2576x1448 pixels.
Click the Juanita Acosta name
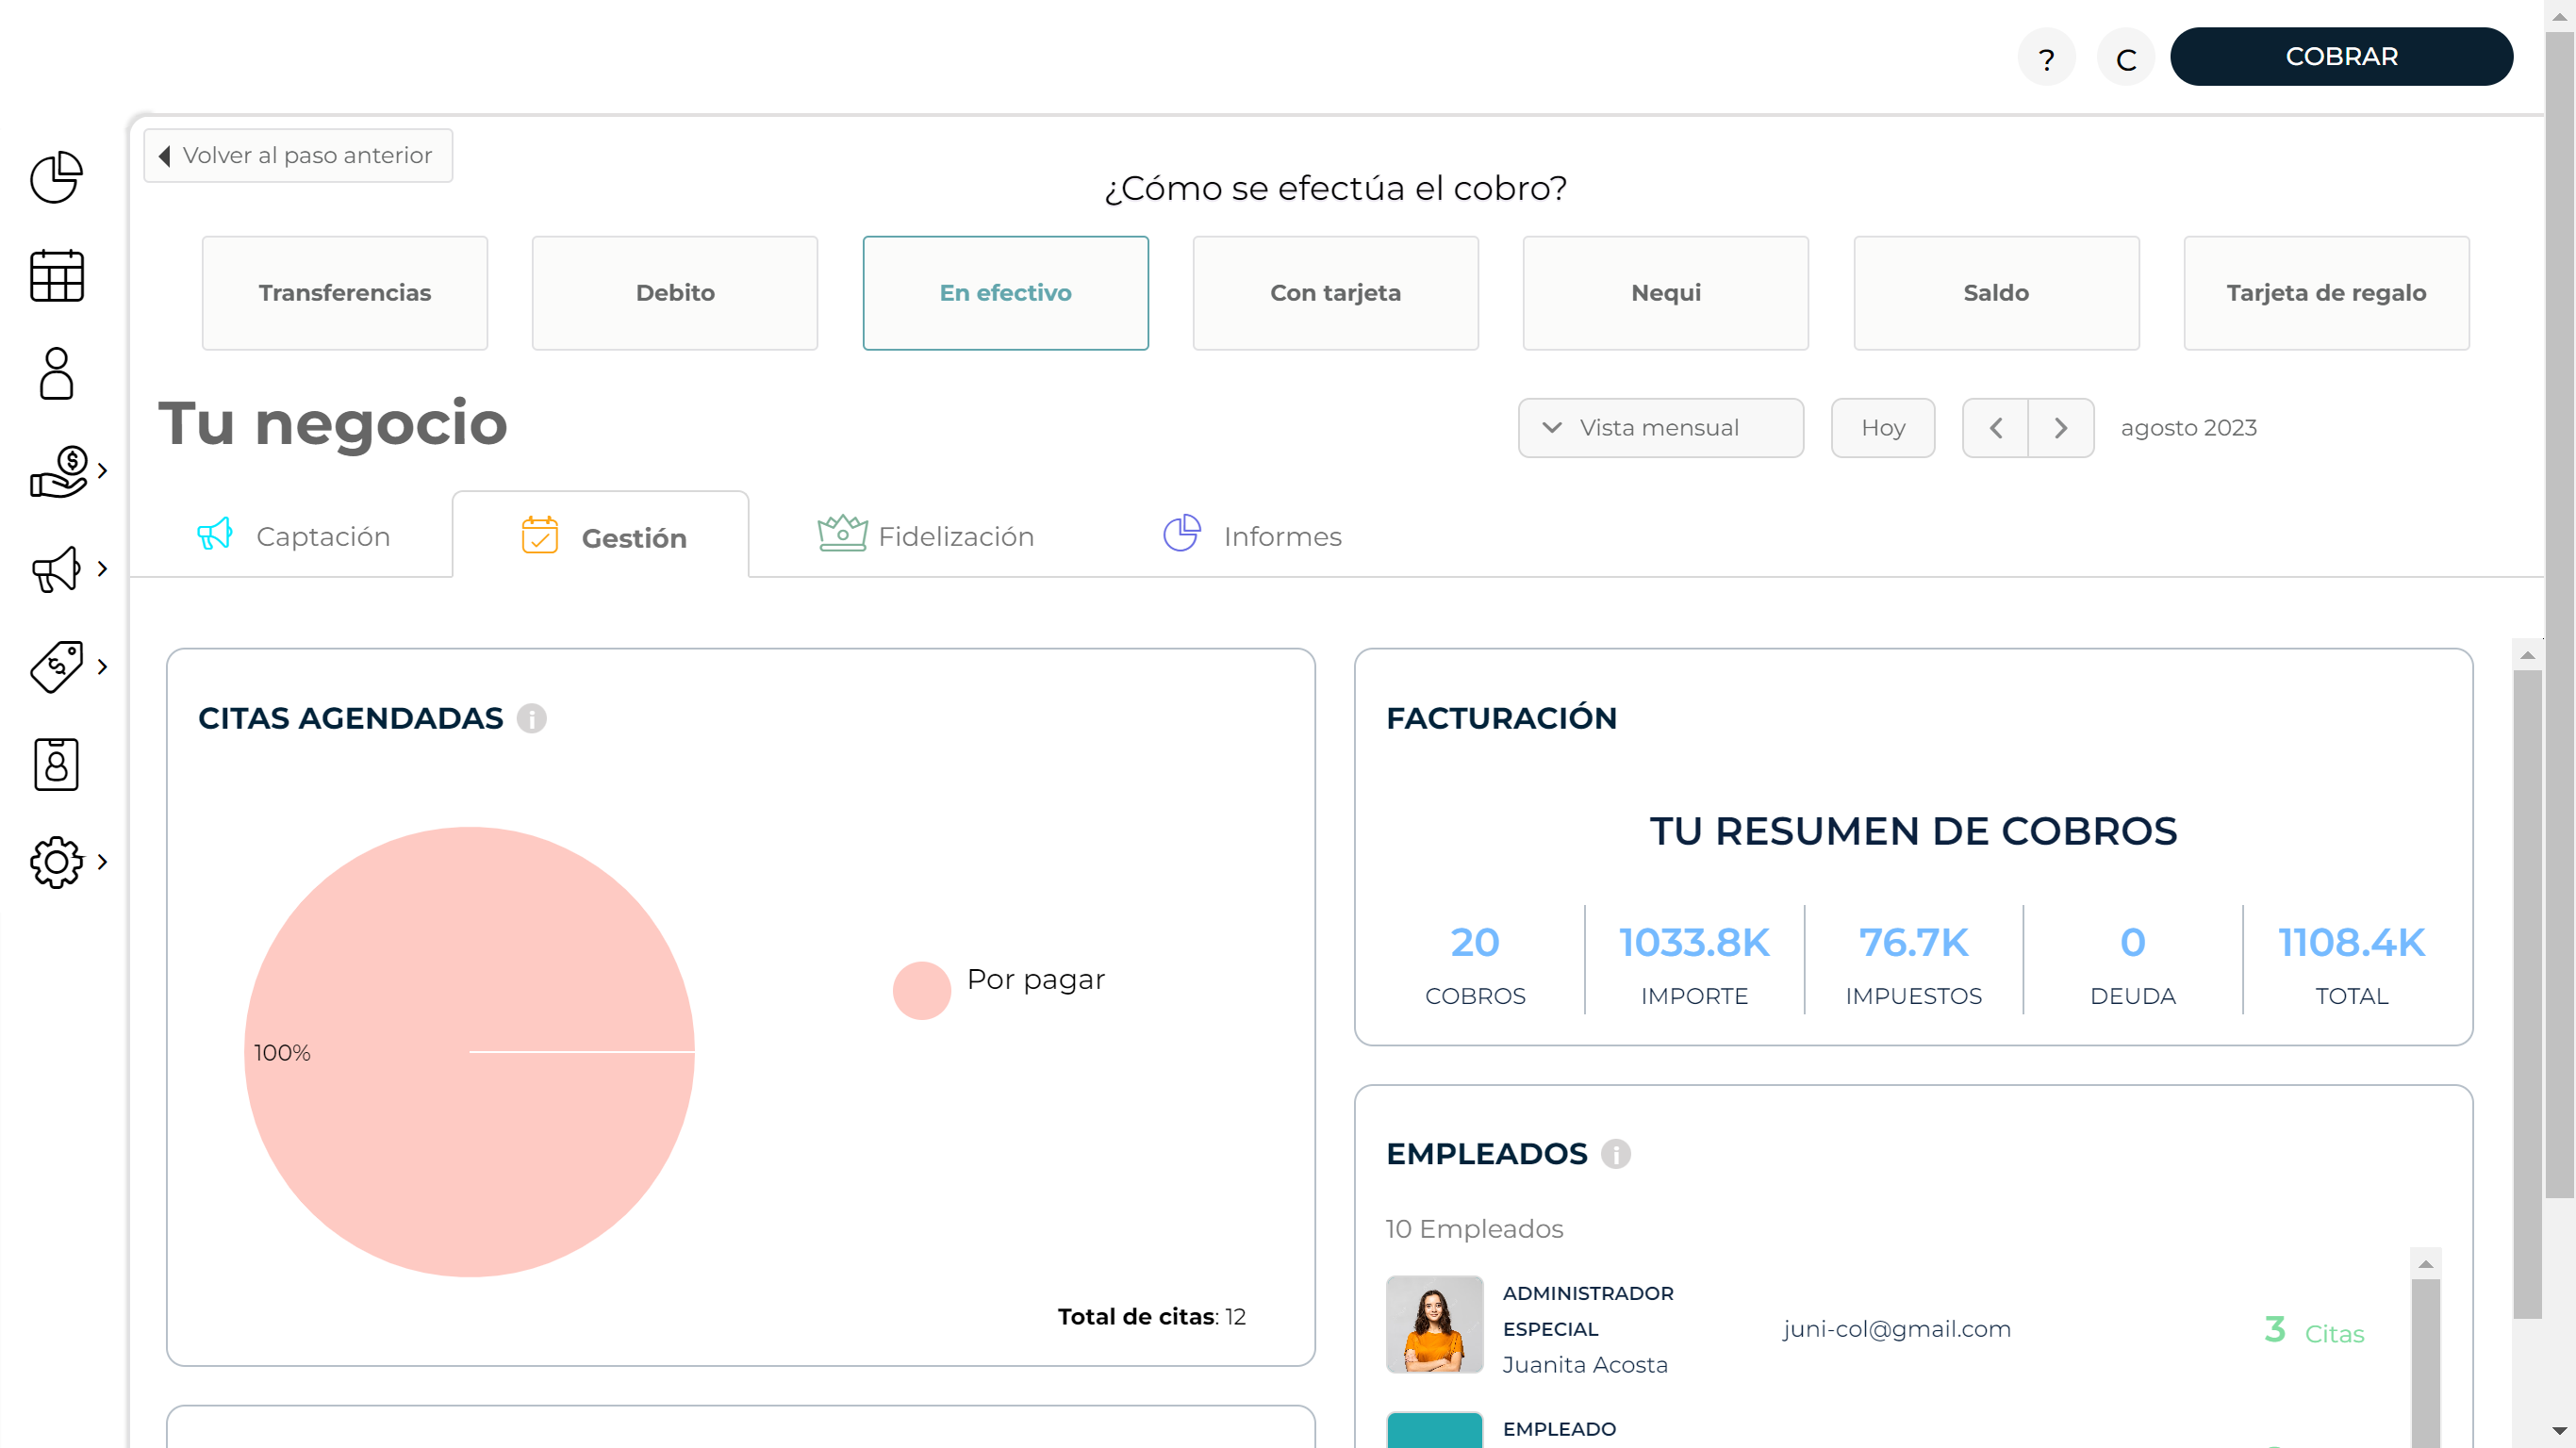tap(1585, 1364)
